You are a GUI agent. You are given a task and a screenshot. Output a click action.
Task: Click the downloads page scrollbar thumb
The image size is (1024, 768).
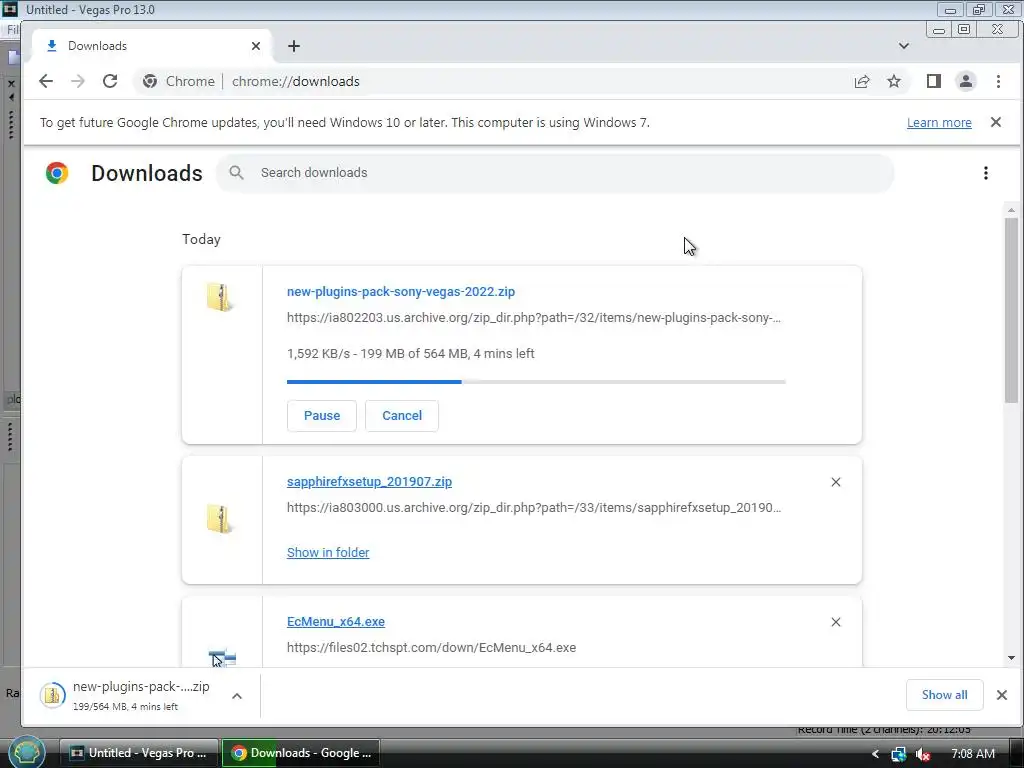(x=1011, y=310)
